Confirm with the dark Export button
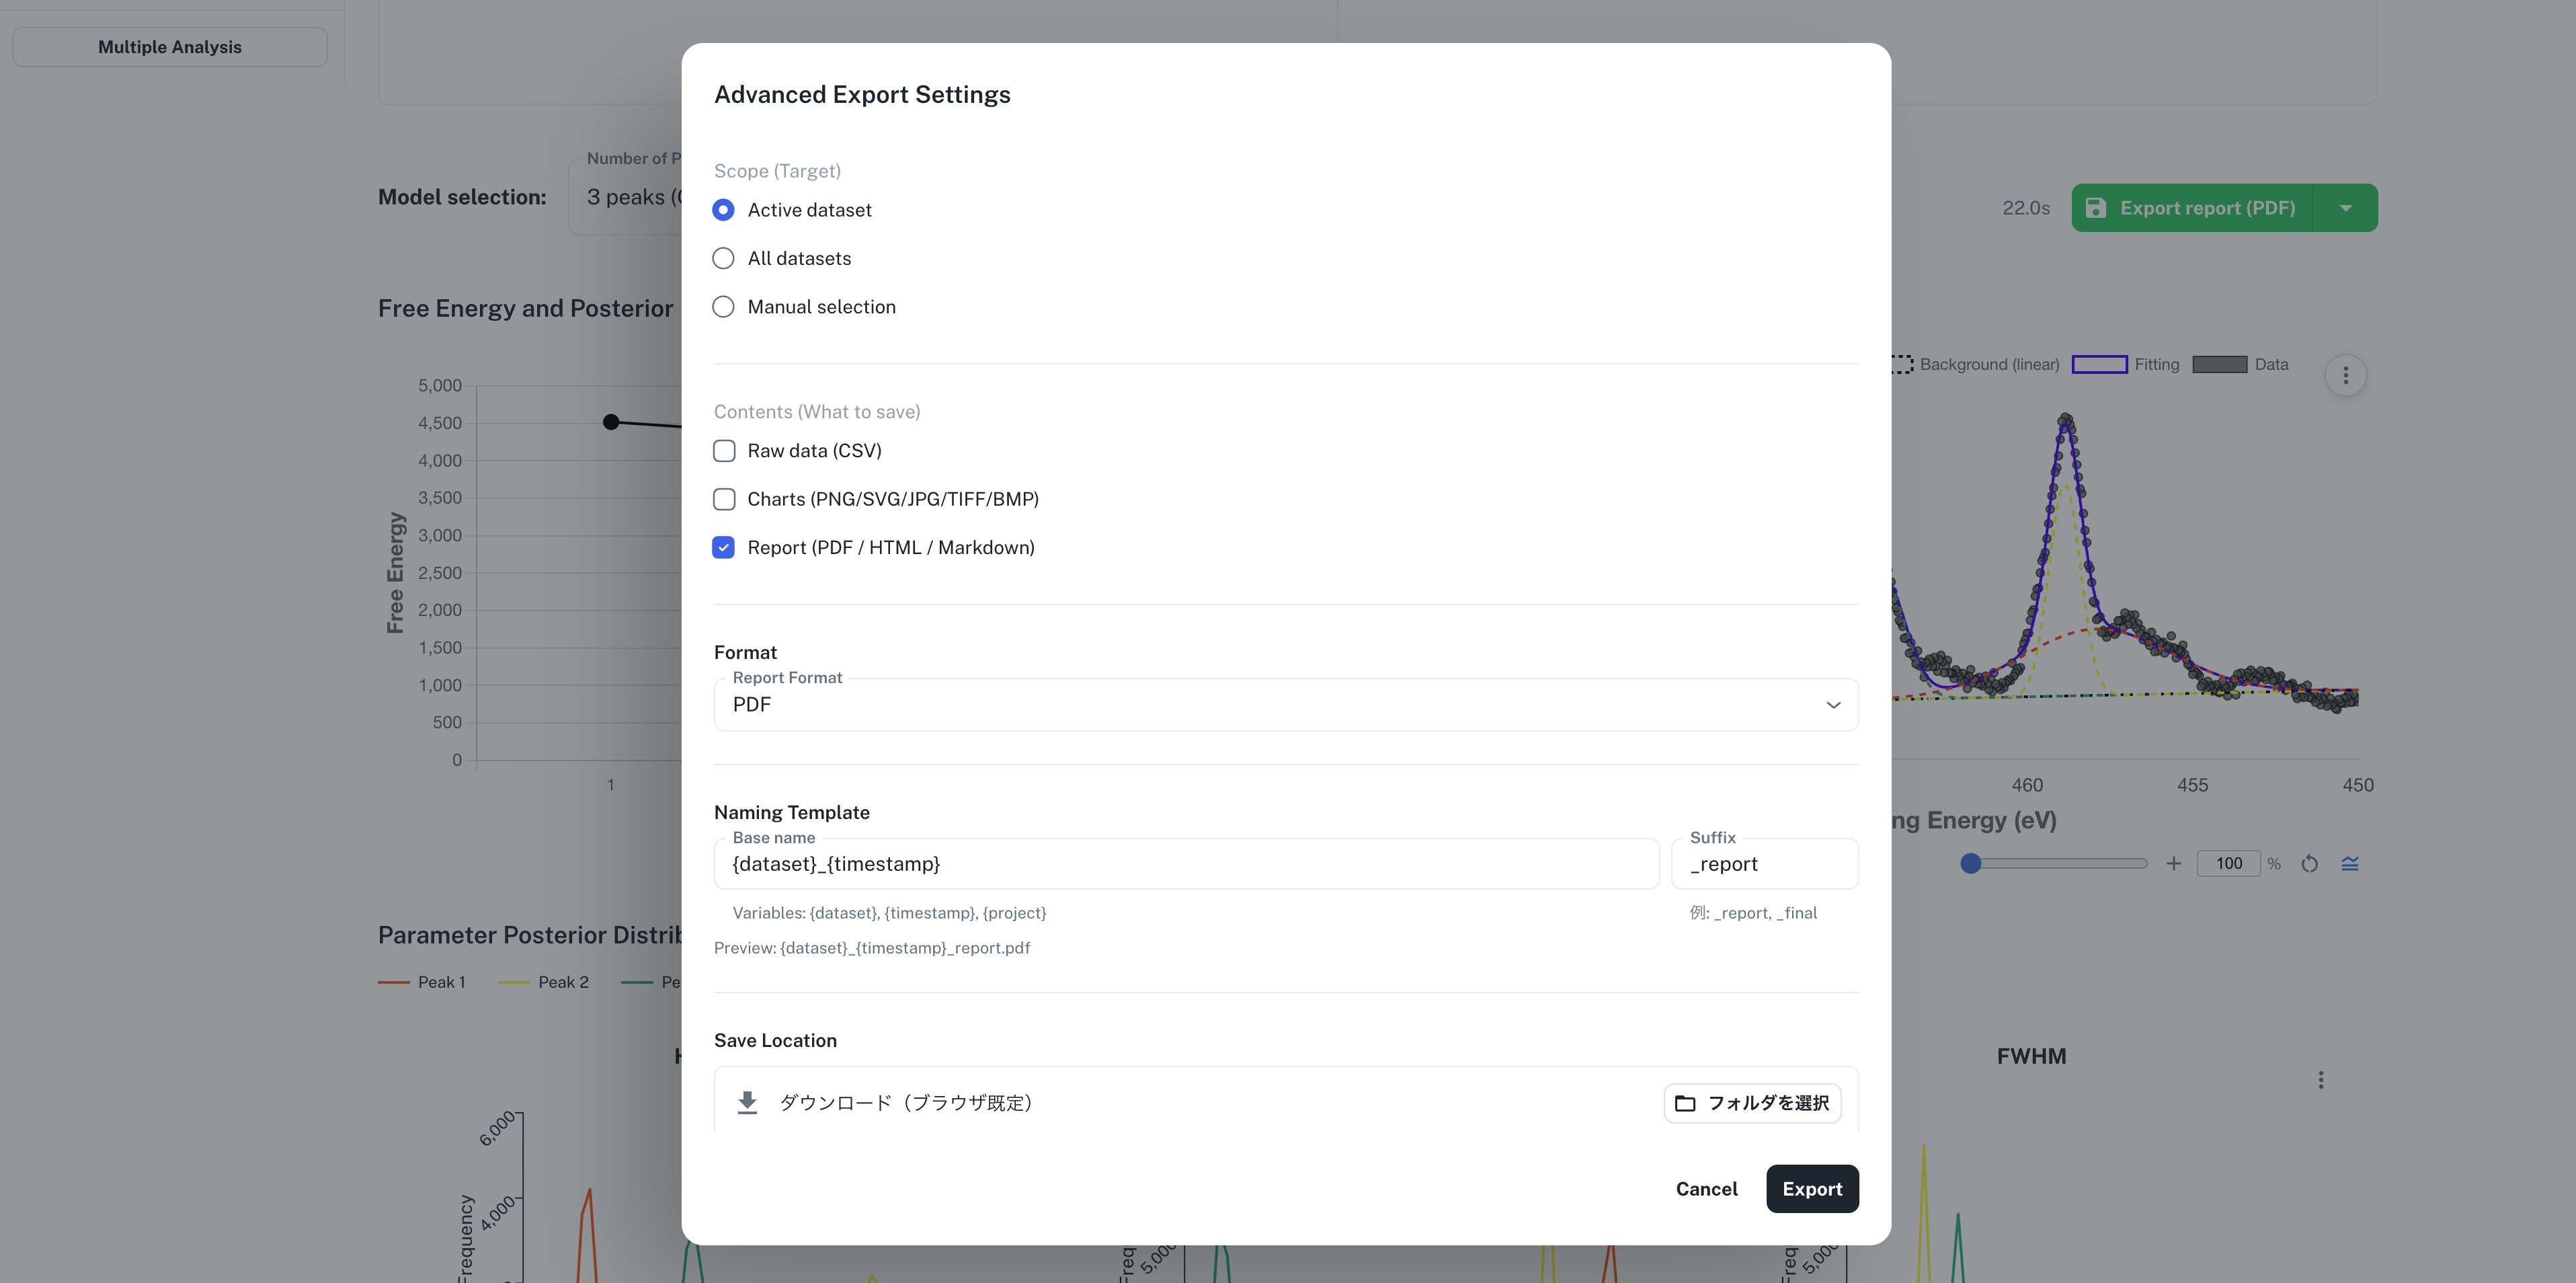2576x1283 pixels. pos(1812,1189)
